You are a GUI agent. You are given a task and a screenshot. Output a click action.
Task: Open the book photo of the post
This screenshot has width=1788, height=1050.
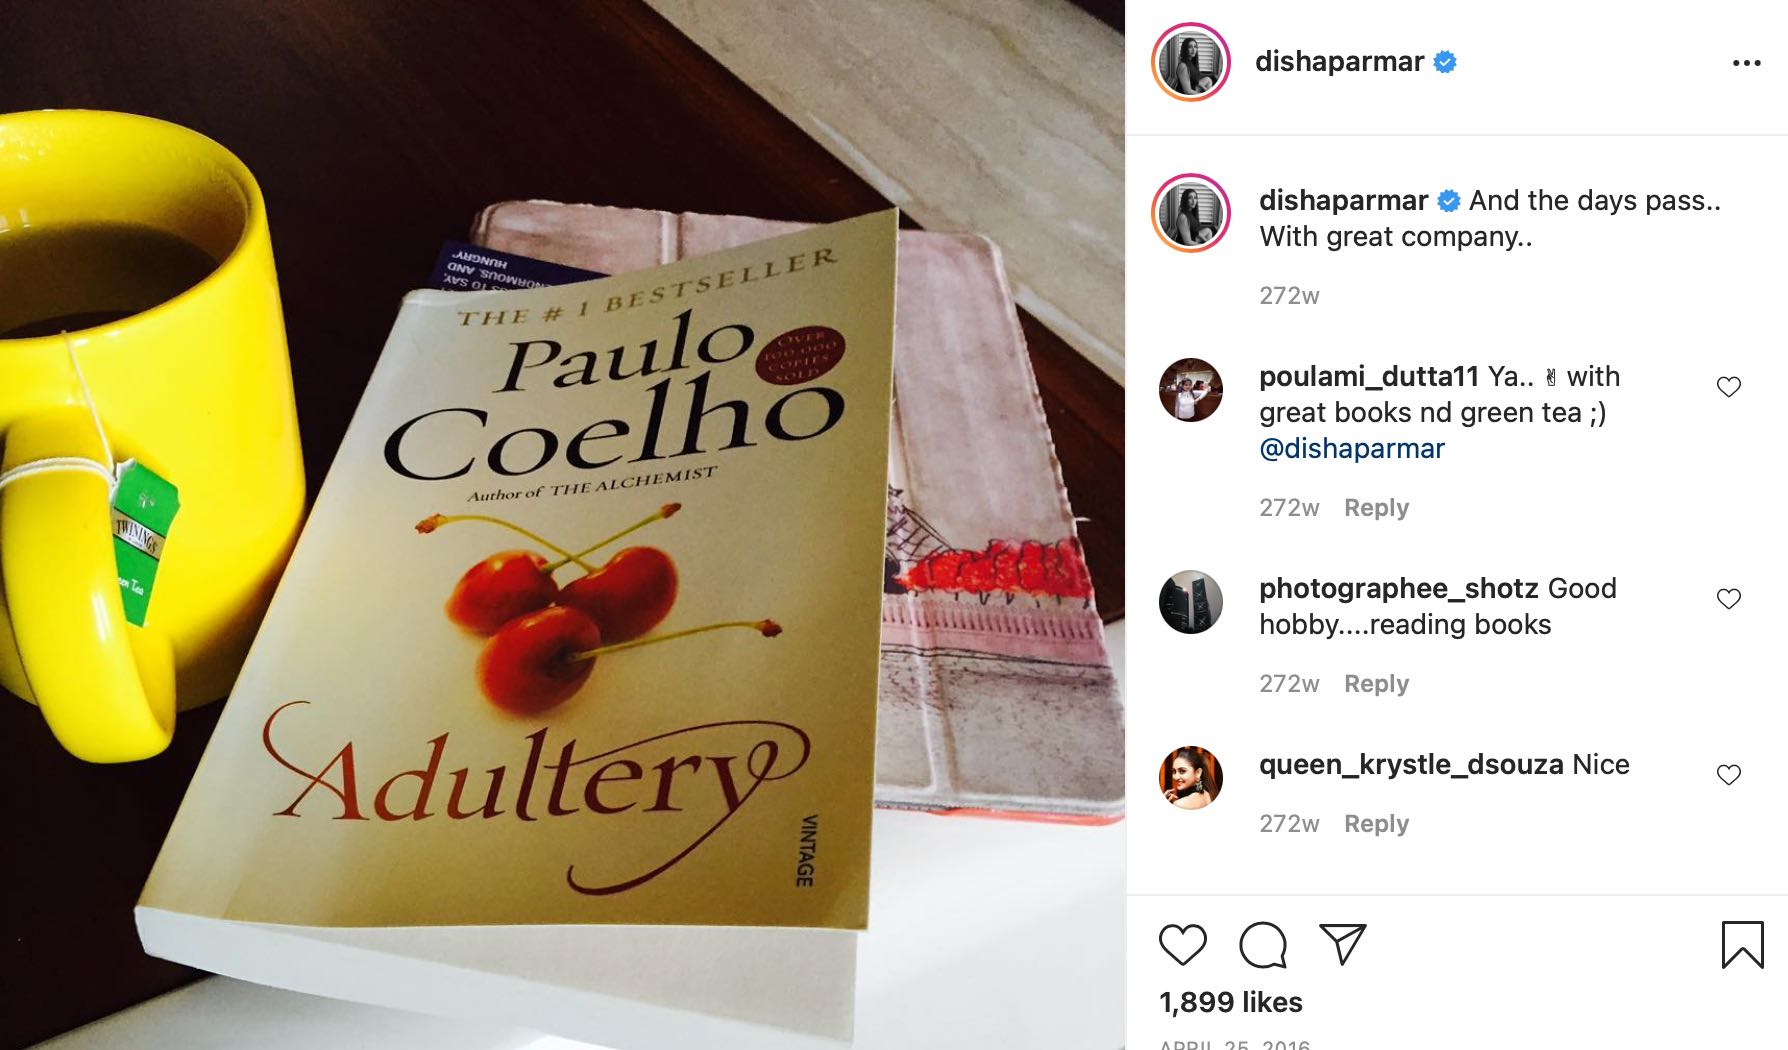562,525
